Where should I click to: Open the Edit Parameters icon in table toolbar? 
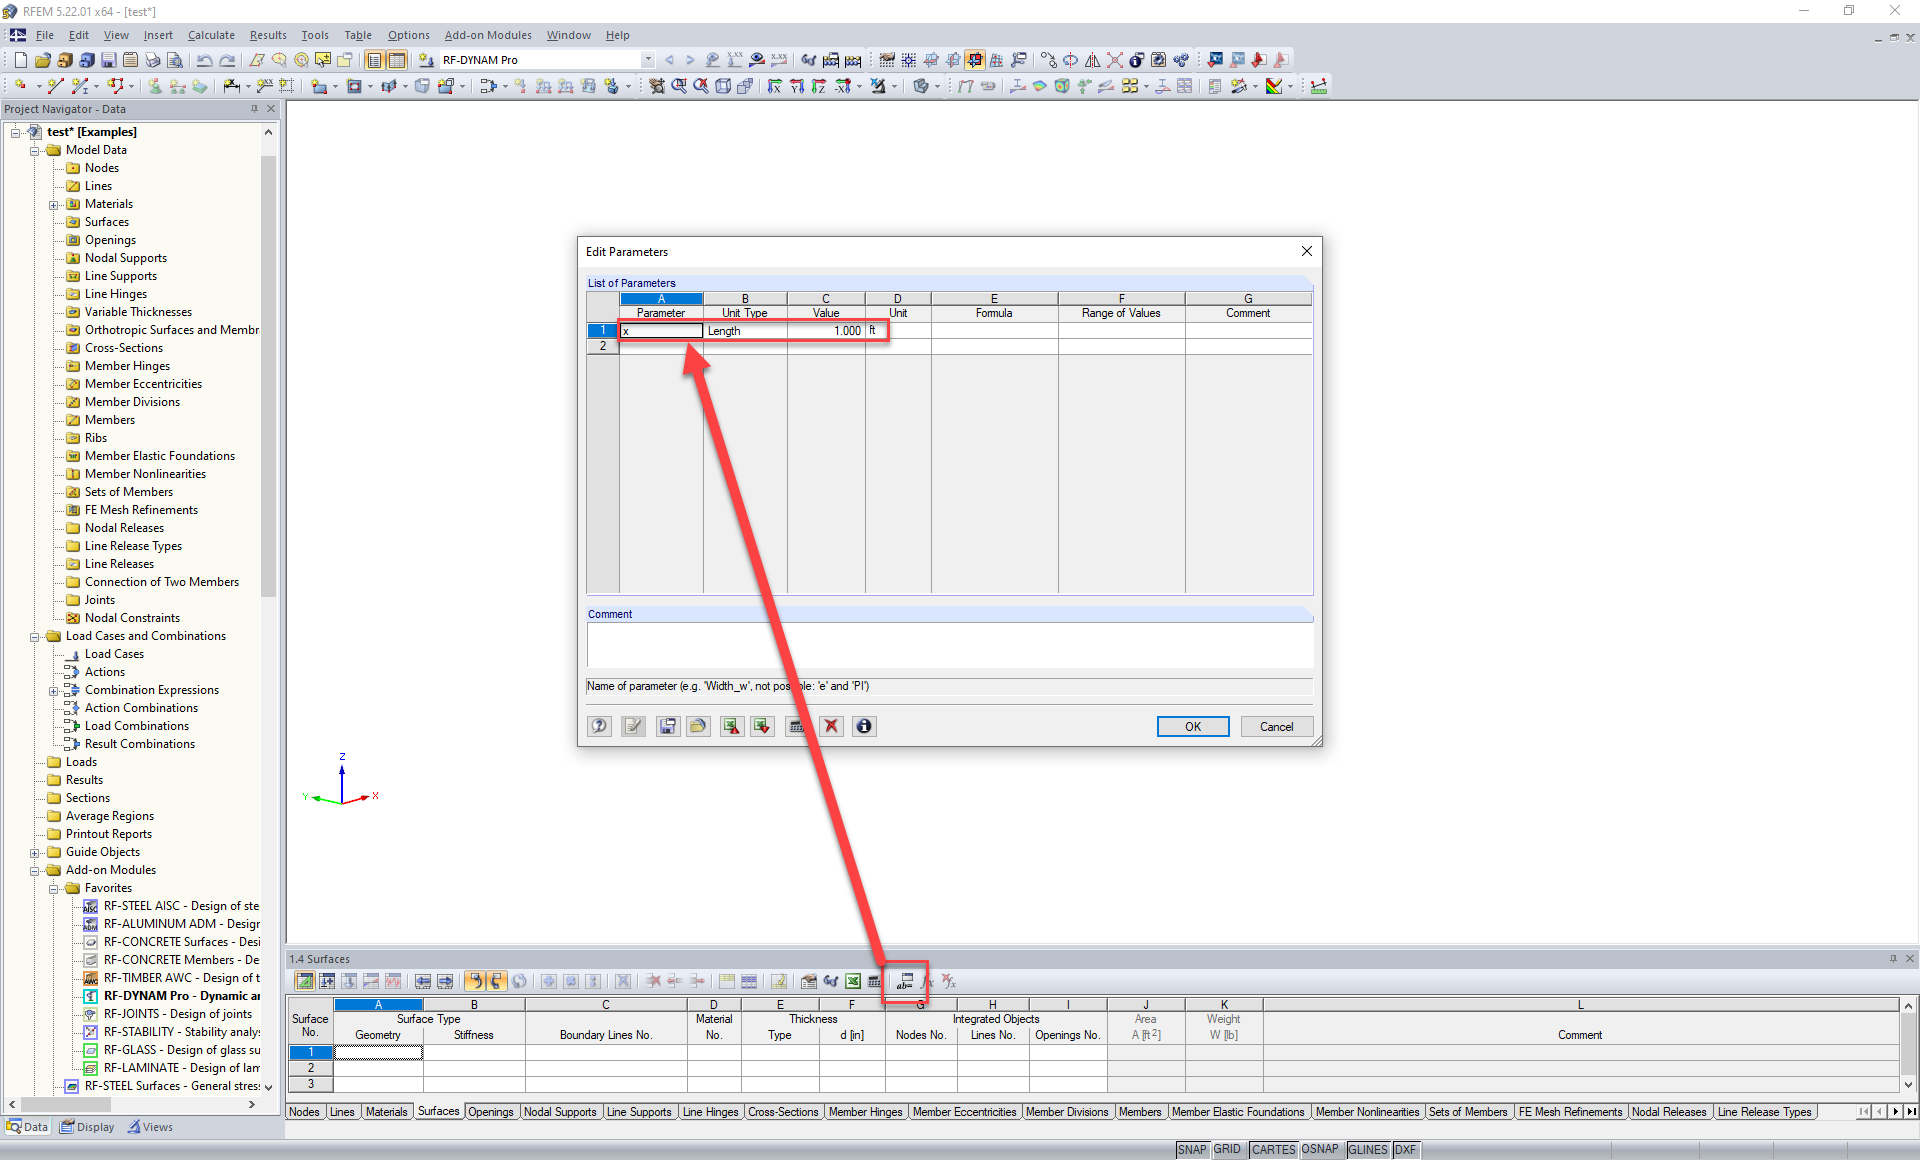(905, 981)
